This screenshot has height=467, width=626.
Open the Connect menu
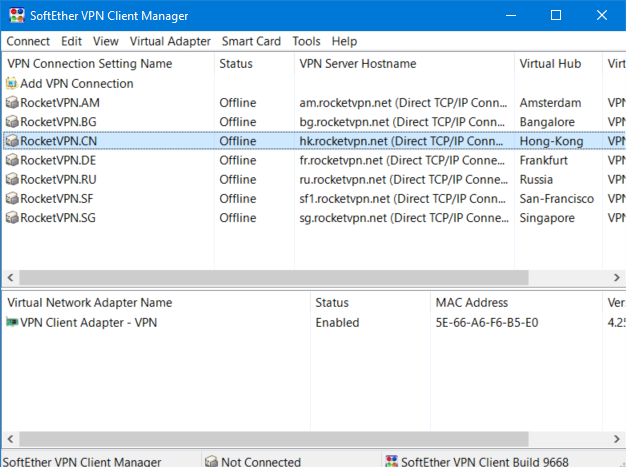[28, 41]
